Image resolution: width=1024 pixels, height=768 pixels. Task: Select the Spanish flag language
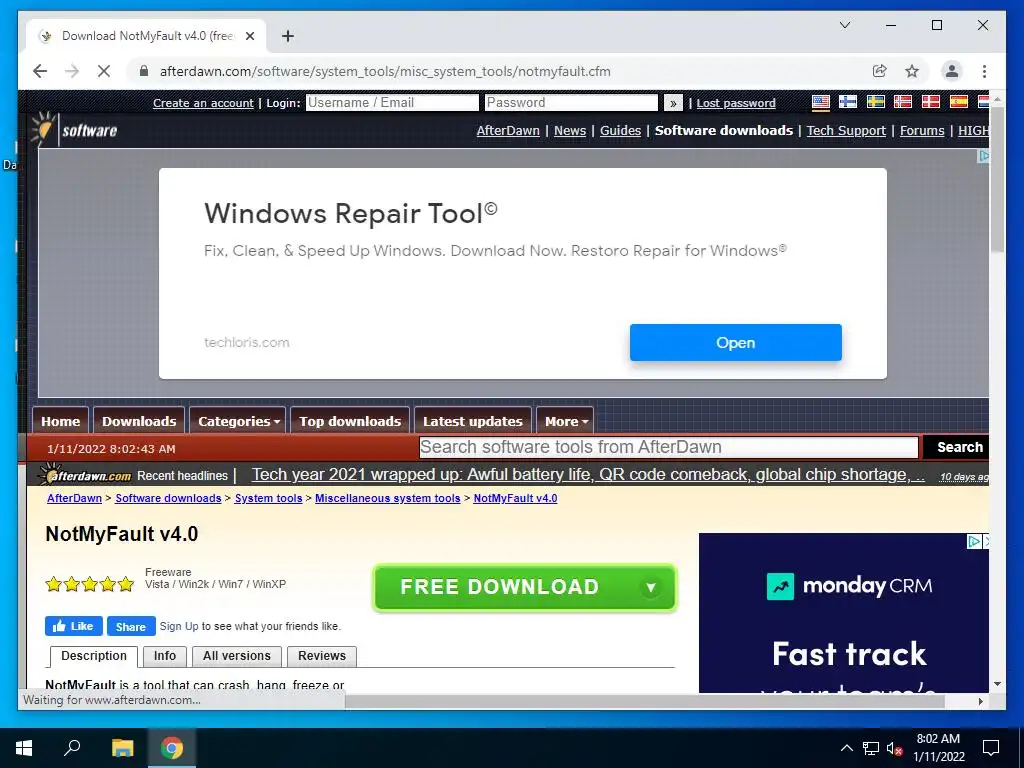pyautogui.click(x=958, y=102)
